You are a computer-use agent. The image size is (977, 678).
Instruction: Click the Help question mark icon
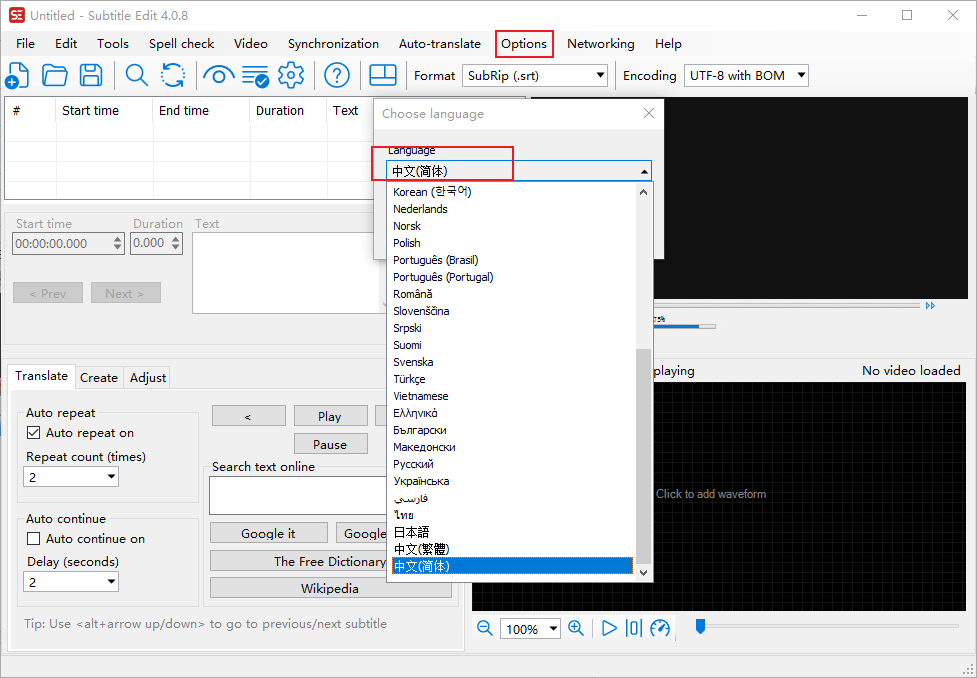point(338,75)
